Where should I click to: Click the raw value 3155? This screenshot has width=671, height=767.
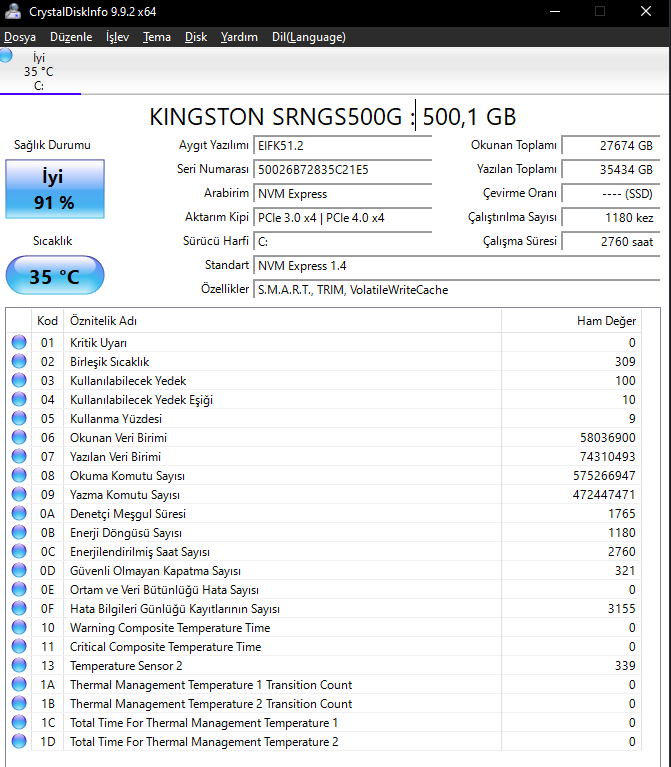[622, 609]
